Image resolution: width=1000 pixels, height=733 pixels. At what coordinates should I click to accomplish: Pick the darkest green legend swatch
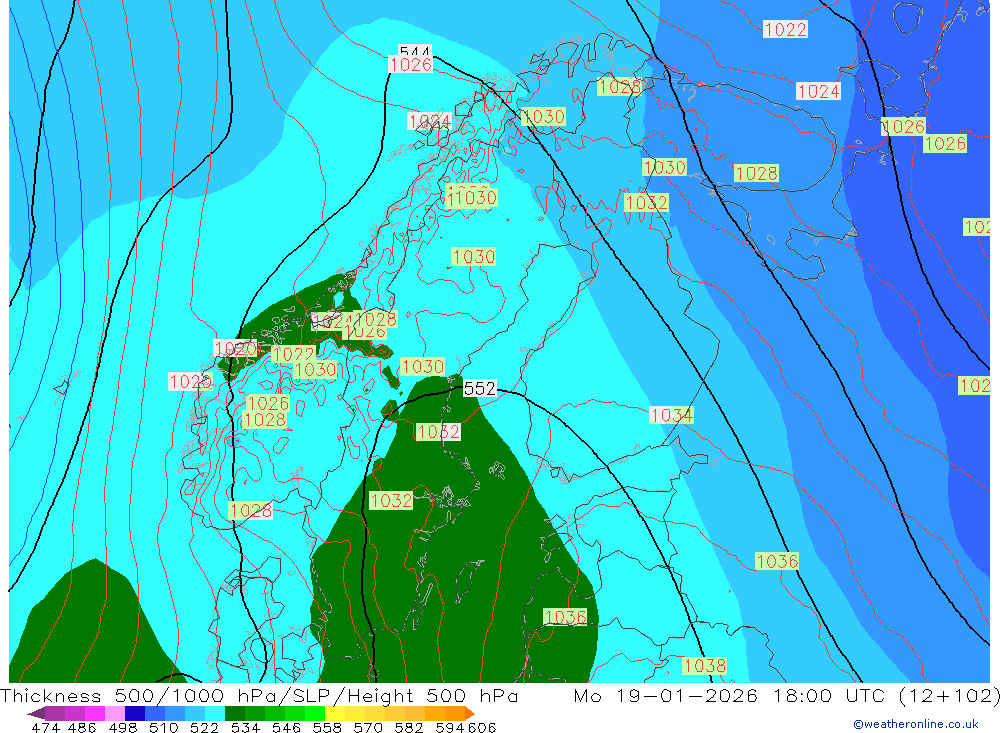click(235, 713)
